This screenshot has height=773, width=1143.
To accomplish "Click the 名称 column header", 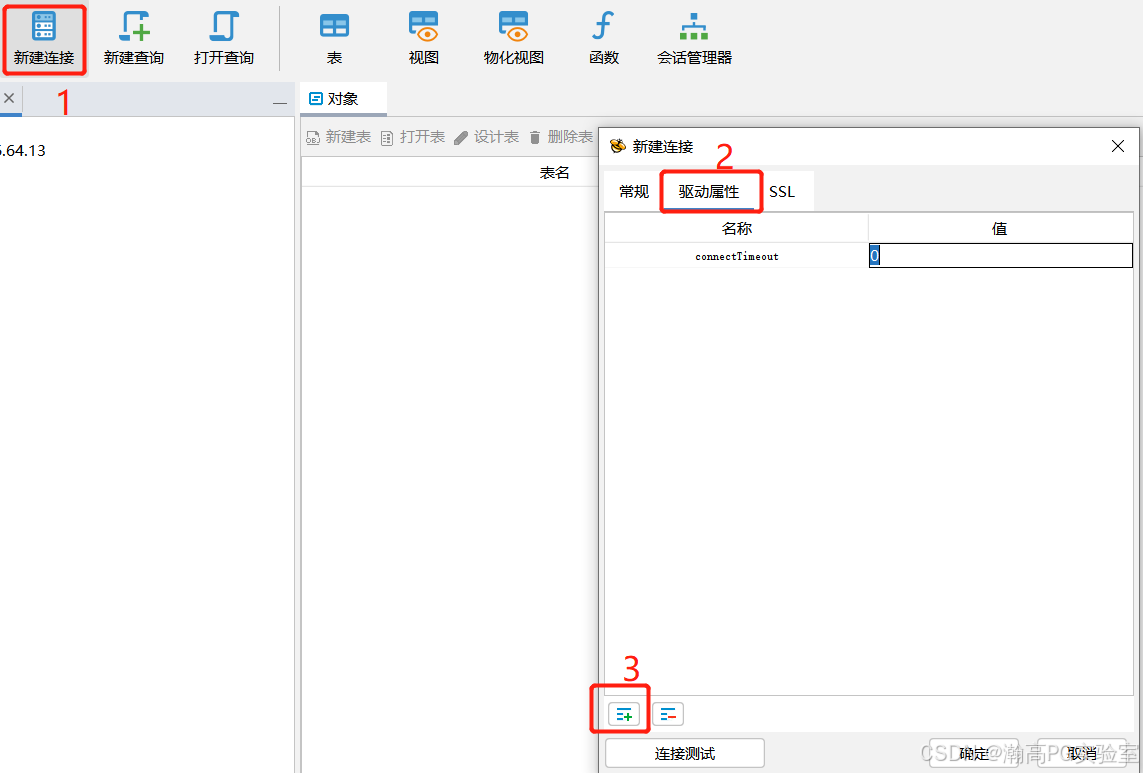I will 737,228.
